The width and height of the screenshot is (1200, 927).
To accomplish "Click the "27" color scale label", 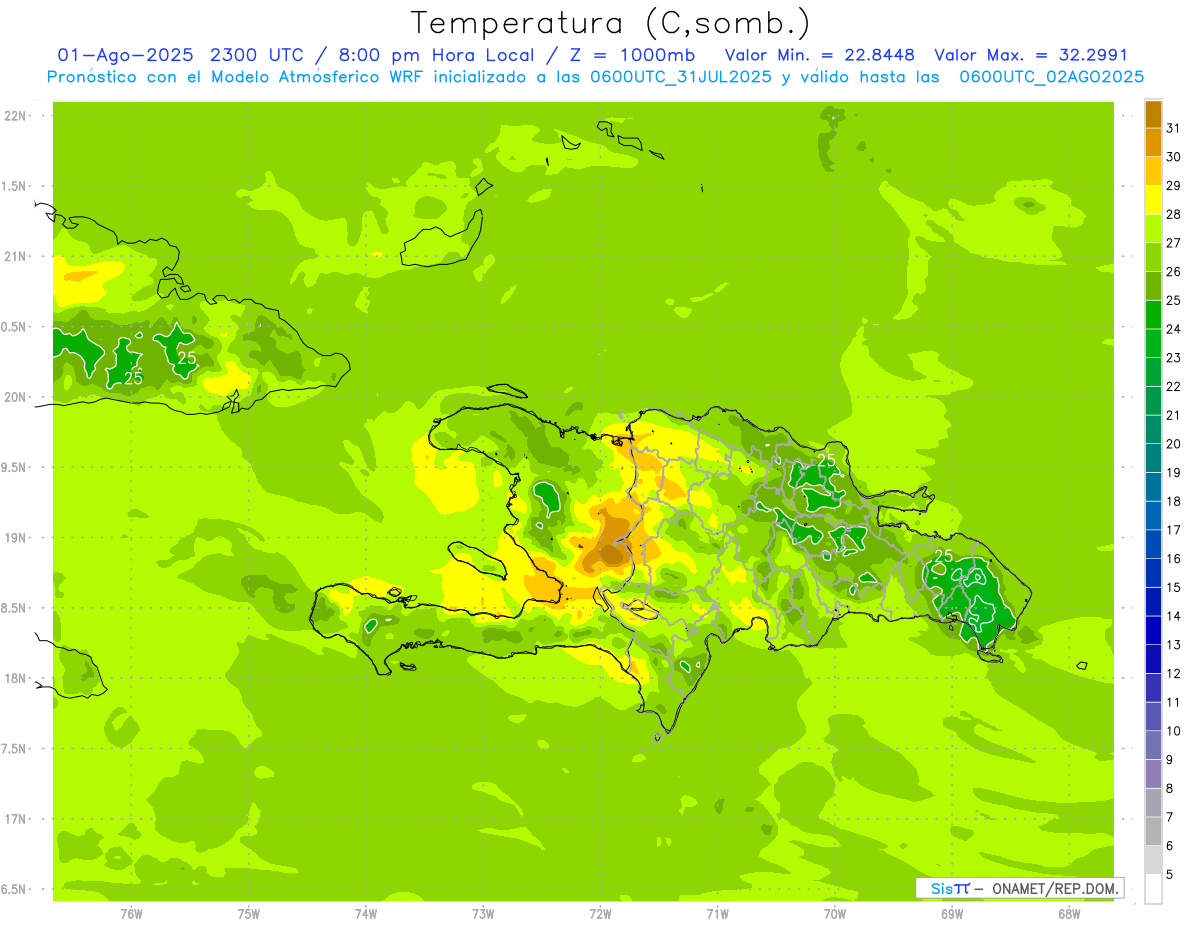I will coord(1173,243).
